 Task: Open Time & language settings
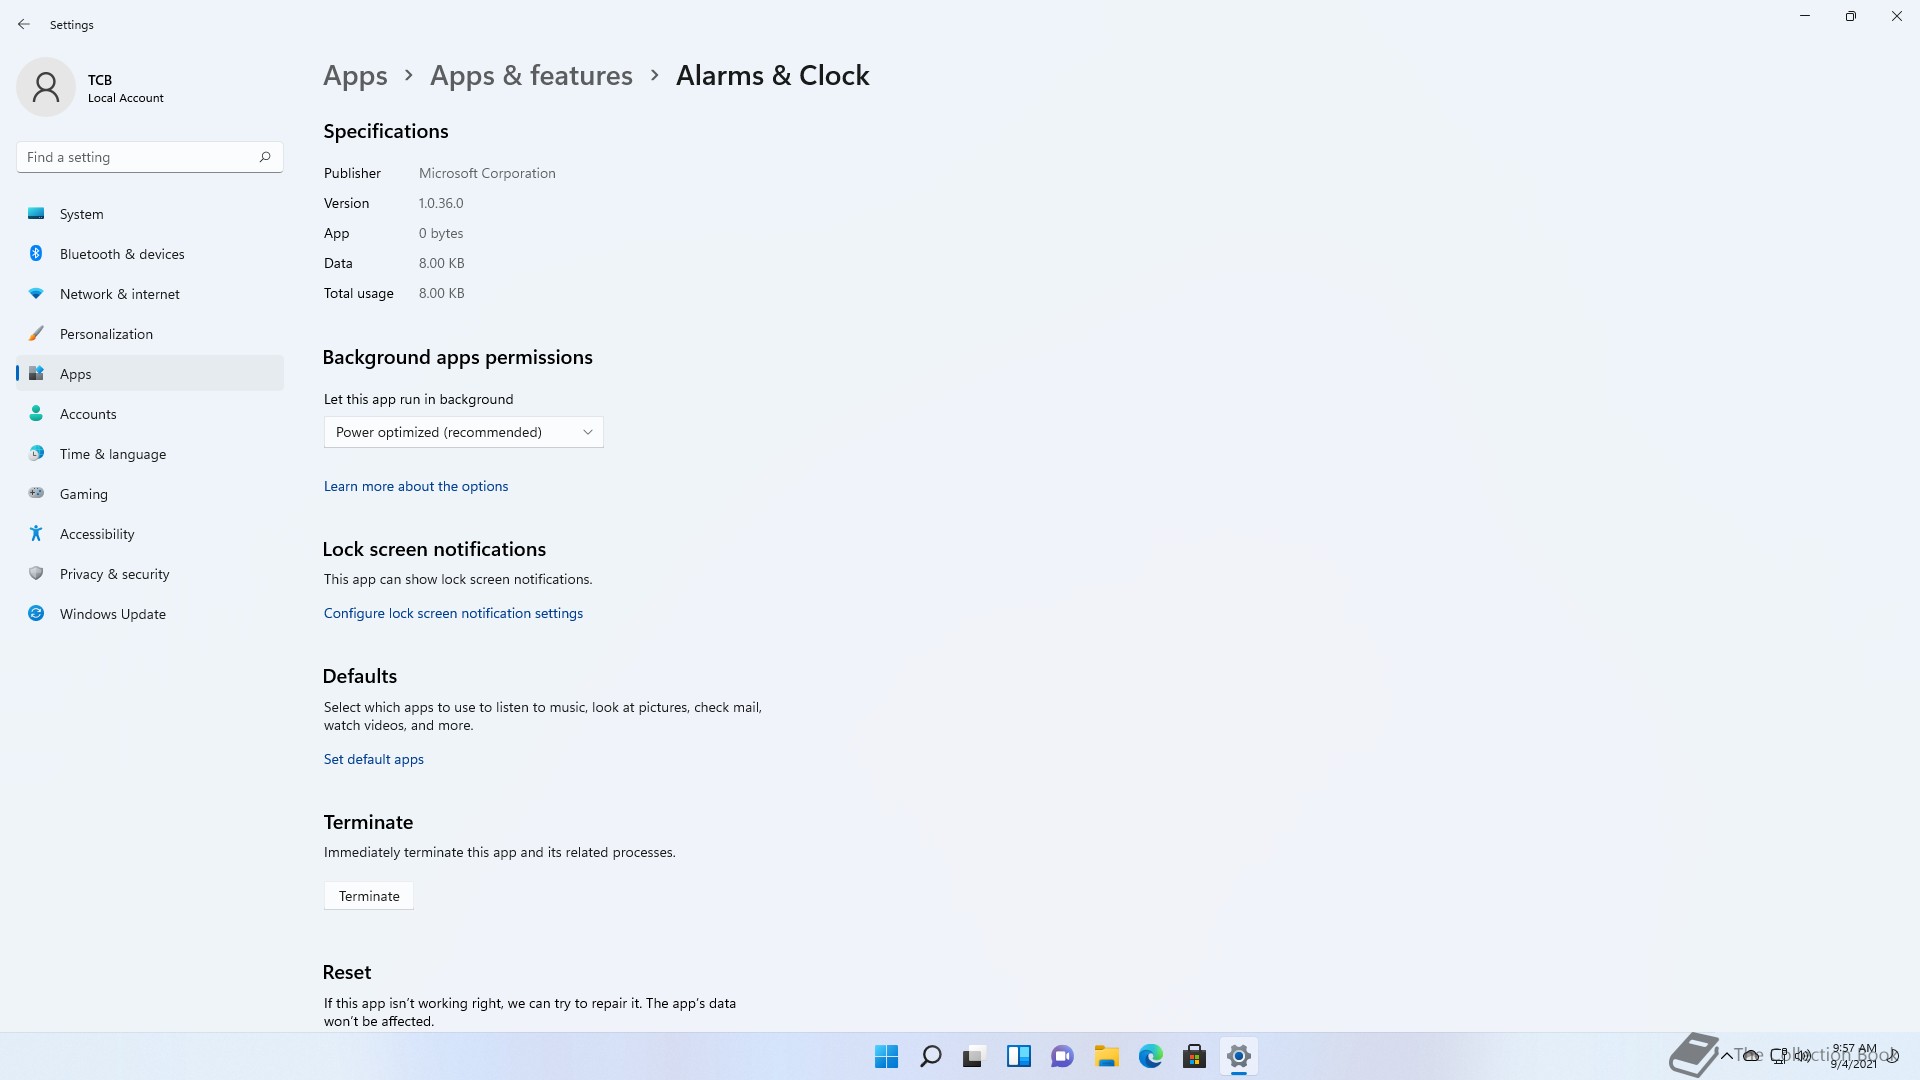click(x=150, y=454)
